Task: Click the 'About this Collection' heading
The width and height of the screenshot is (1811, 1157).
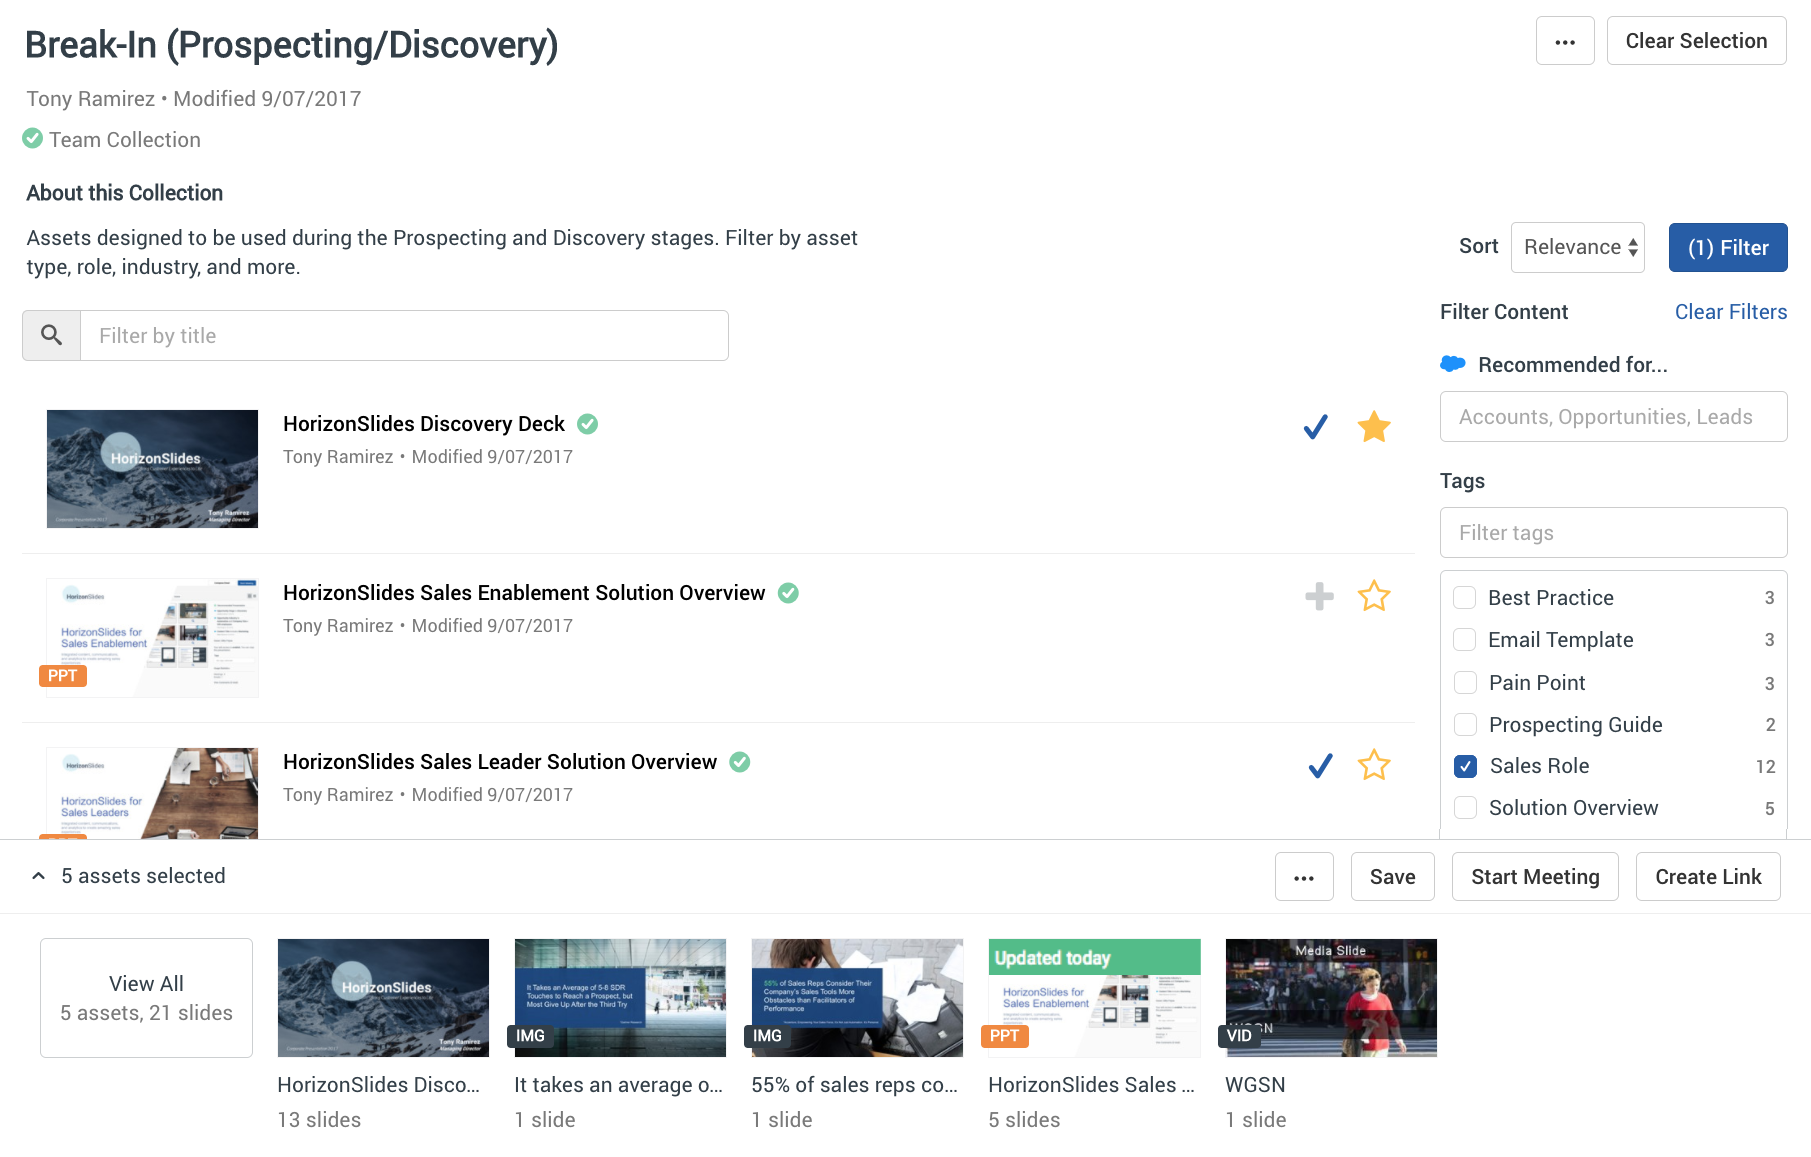Action: [x=125, y=193]
